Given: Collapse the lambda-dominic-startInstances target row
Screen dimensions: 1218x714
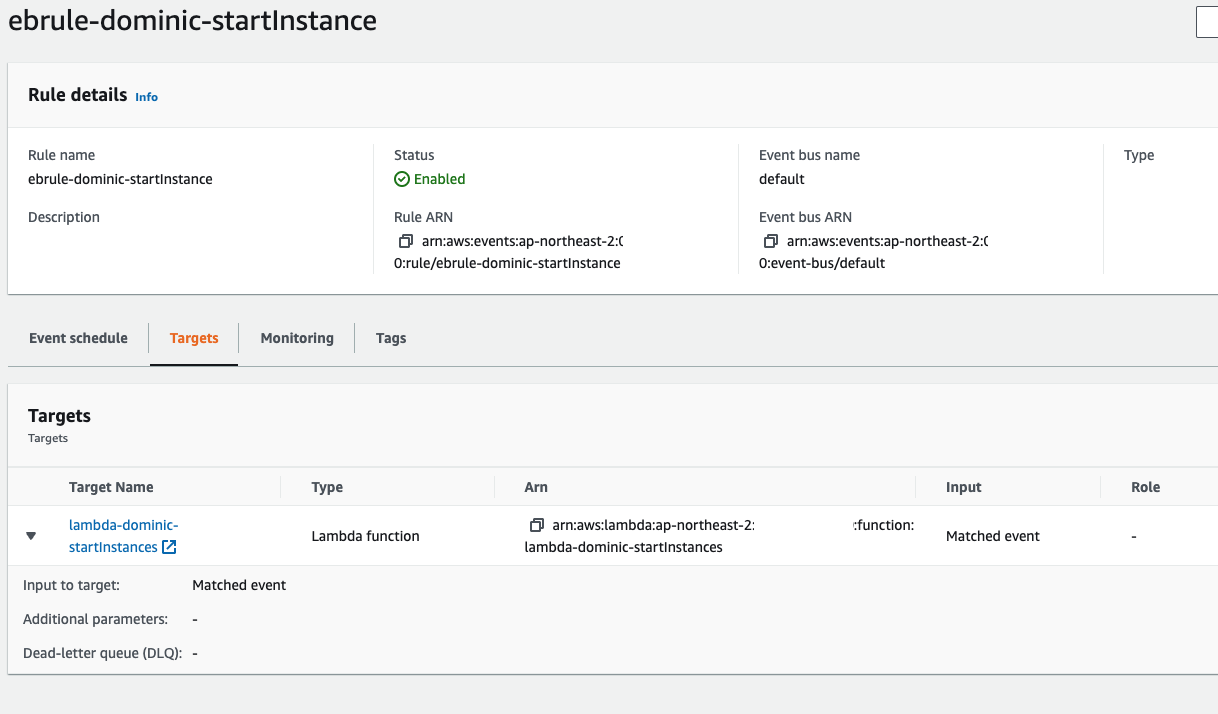Looking at the screenshot, I should 31,536.
